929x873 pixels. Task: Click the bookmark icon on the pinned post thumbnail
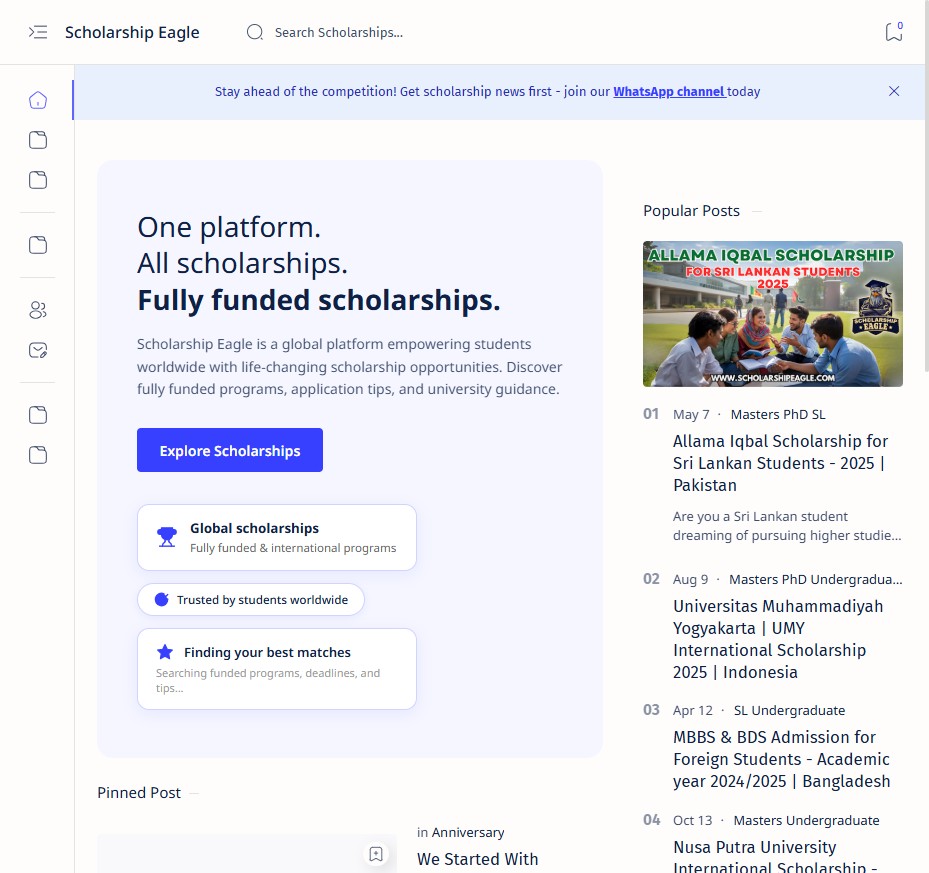pos(377,853)
